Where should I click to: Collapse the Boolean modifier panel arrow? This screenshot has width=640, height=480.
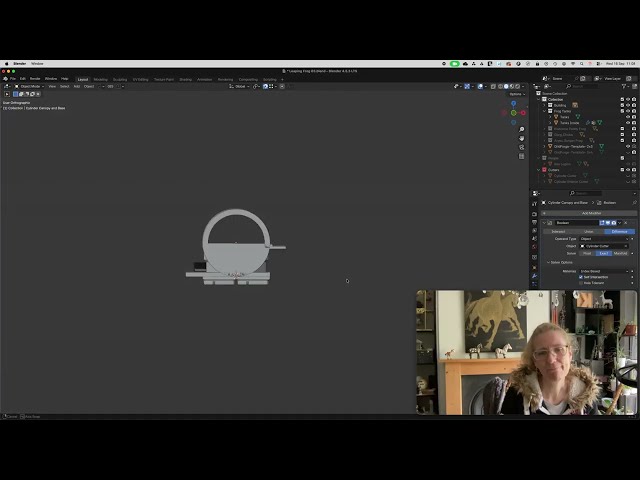point(544,223)
